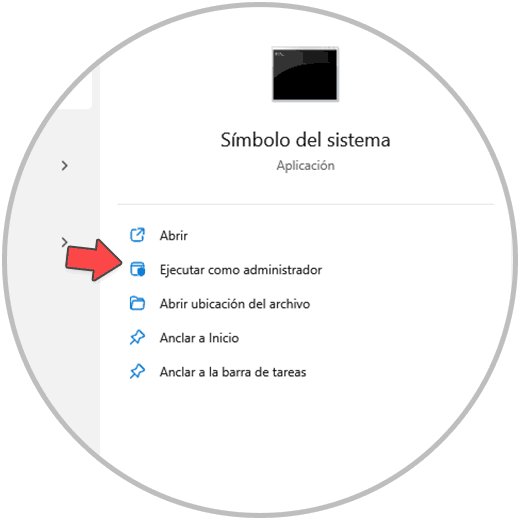This screenshot has width=520, height=520.
Task: Select the Abrir option
Action: [173, 236]
